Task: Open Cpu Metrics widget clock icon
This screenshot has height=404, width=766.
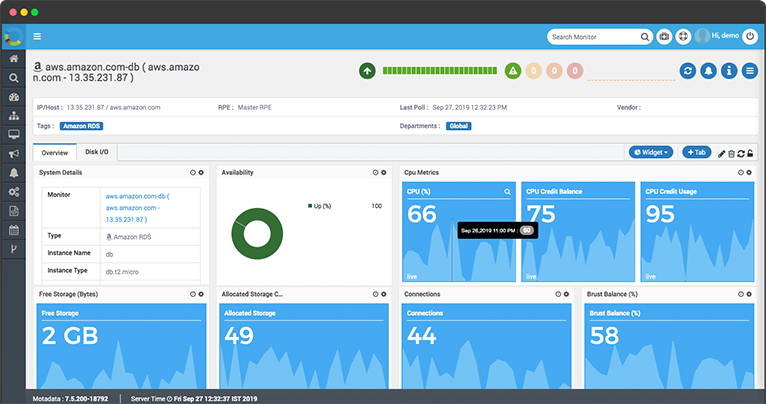Action: [741, 172]
